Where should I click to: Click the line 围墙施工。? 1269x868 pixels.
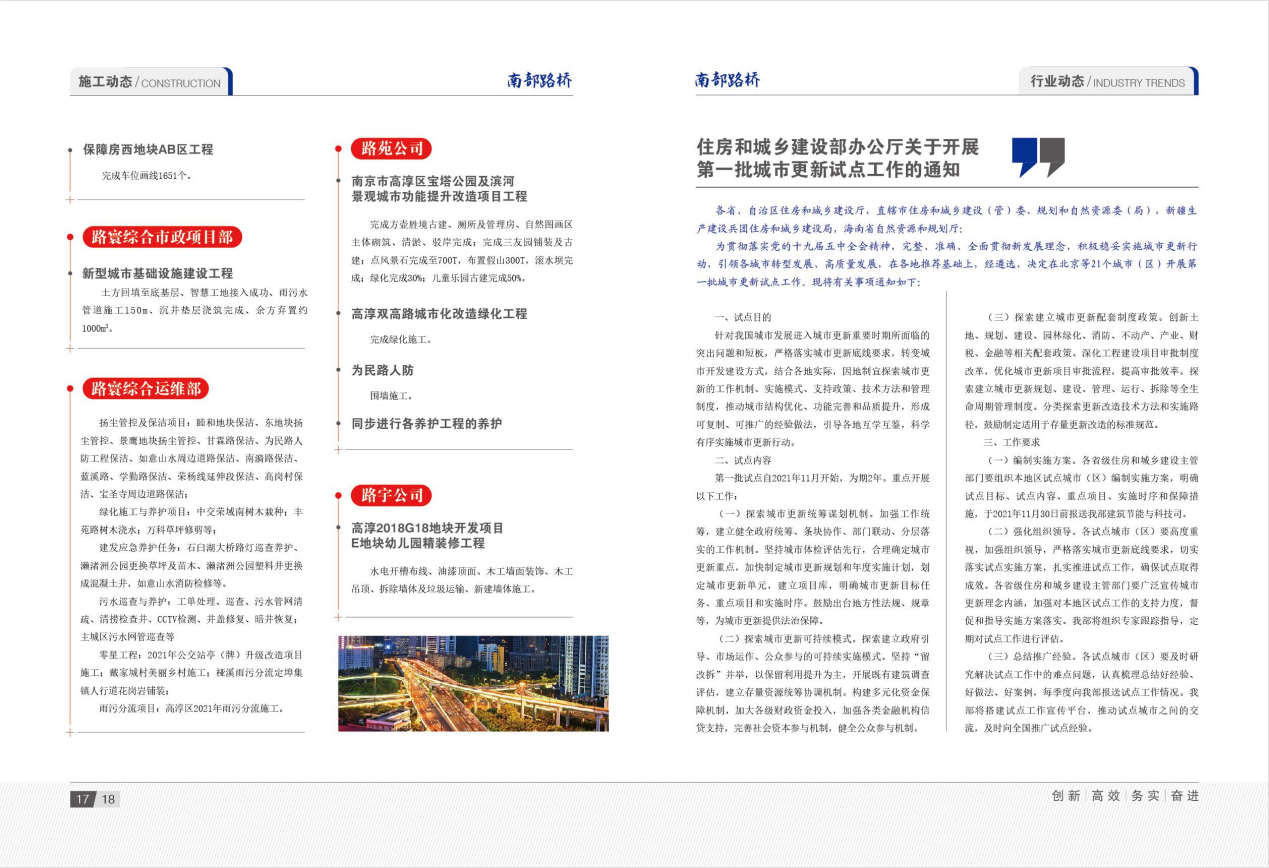(x=391, y=396)
